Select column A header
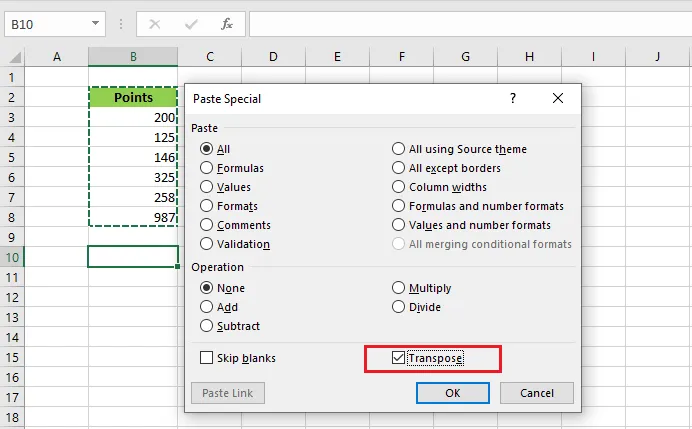The width and height of the screenshot is (692, 429). (56, 57)
